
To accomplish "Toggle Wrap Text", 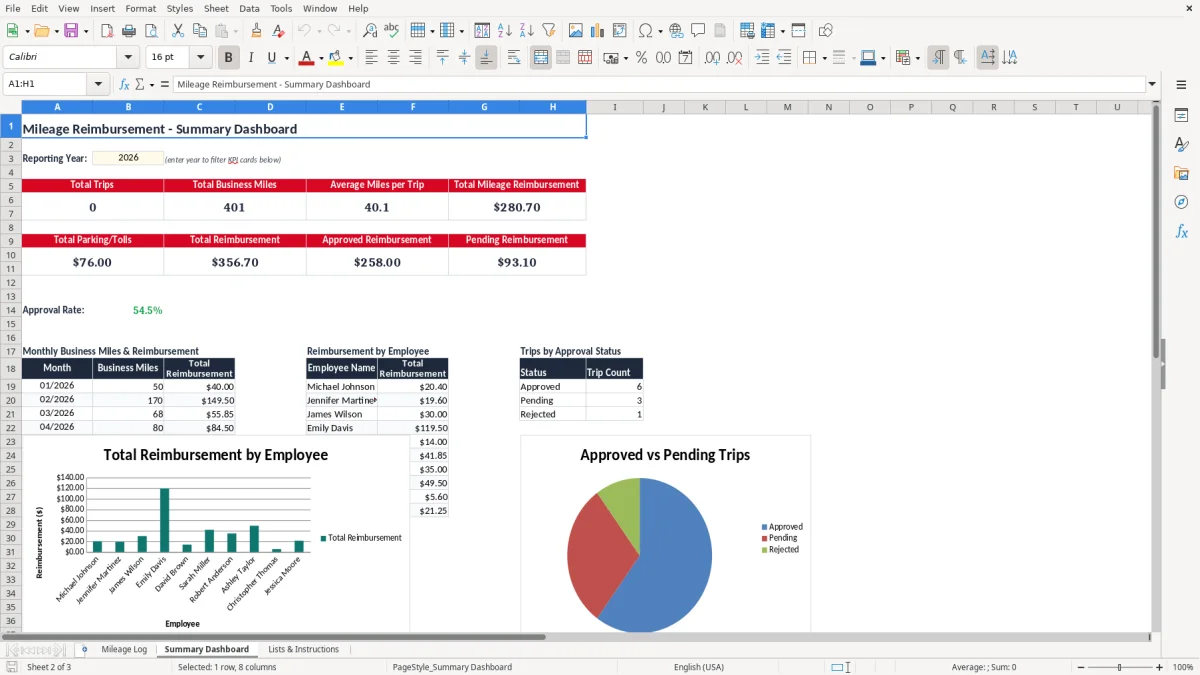I will pyautogui.click(x=514, y=58).
